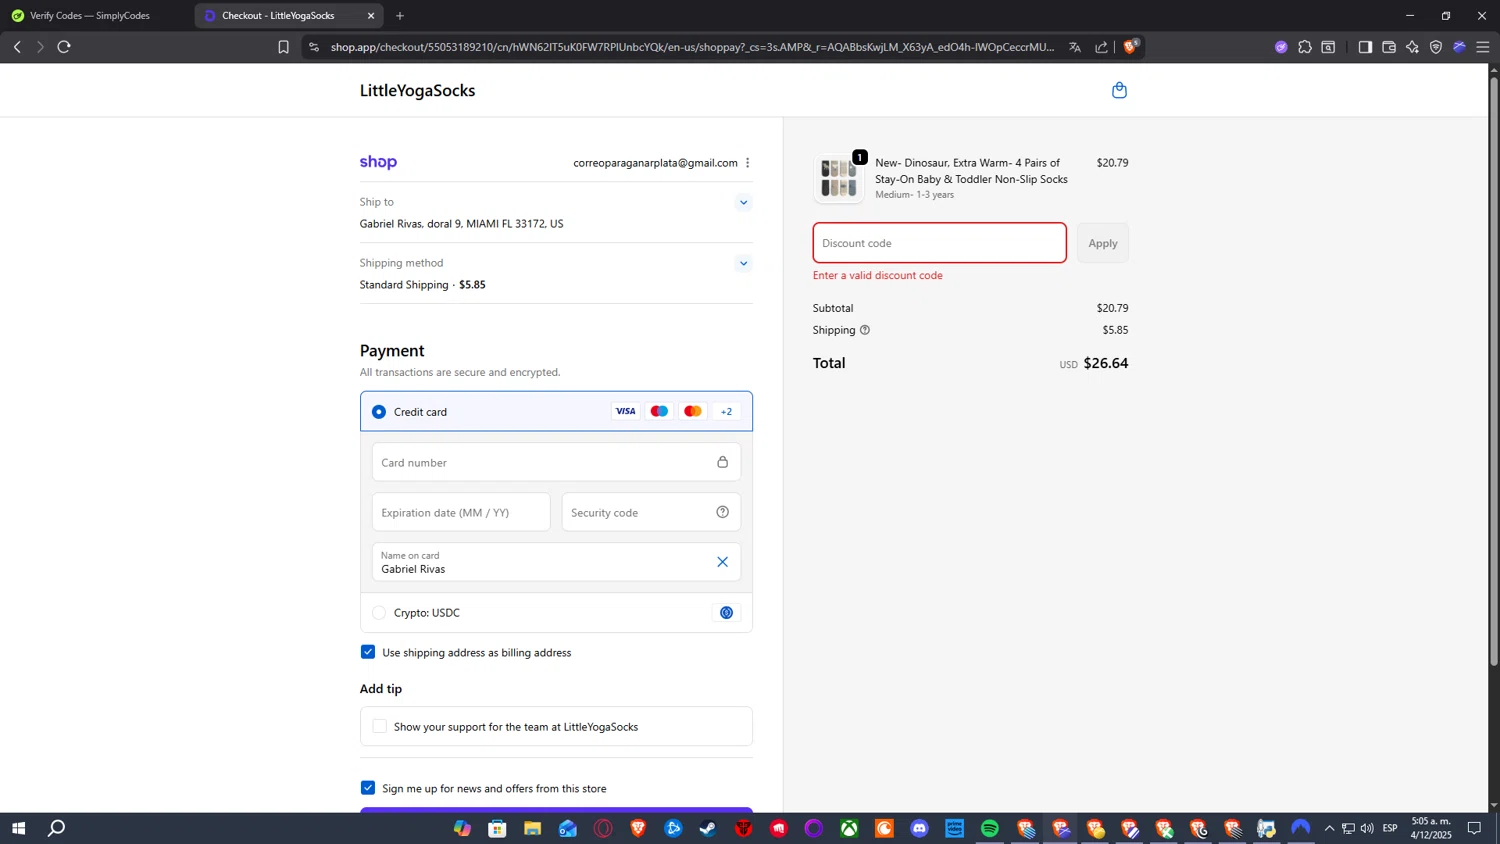Screen dimensions: 1500x844
Task: Focus the Security code field
Action: pyautogui.click(x=651, y=512)
